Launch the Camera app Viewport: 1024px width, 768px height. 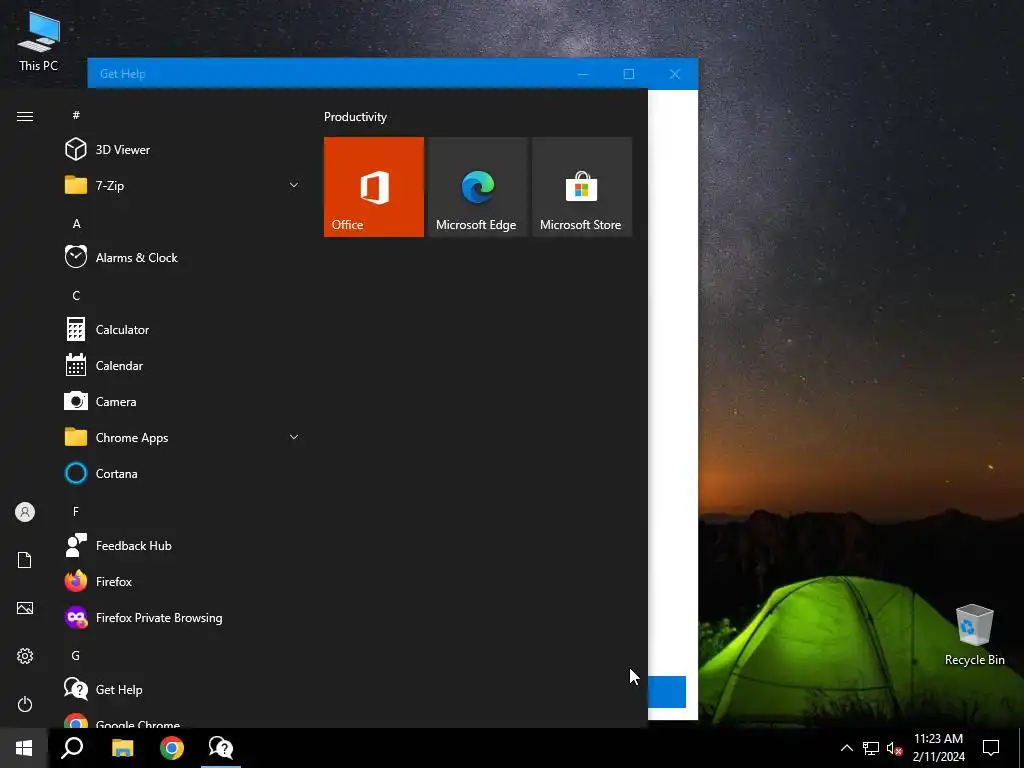point(183,402)
